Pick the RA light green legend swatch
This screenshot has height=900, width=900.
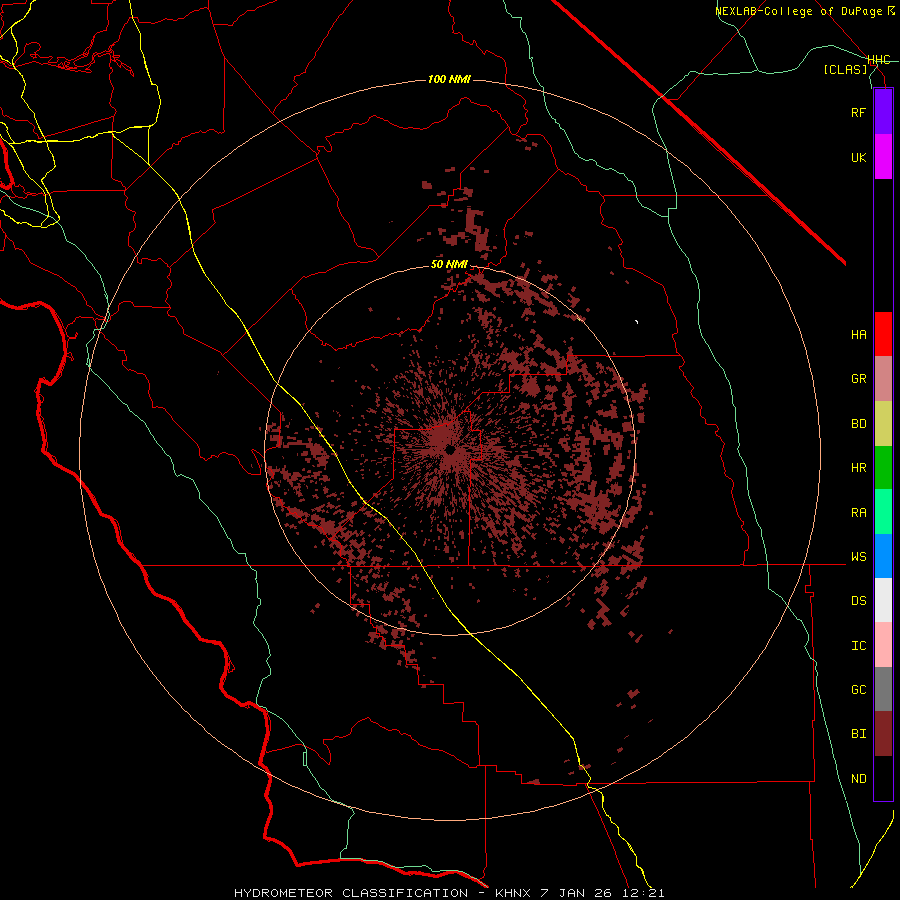pos(883,512)
